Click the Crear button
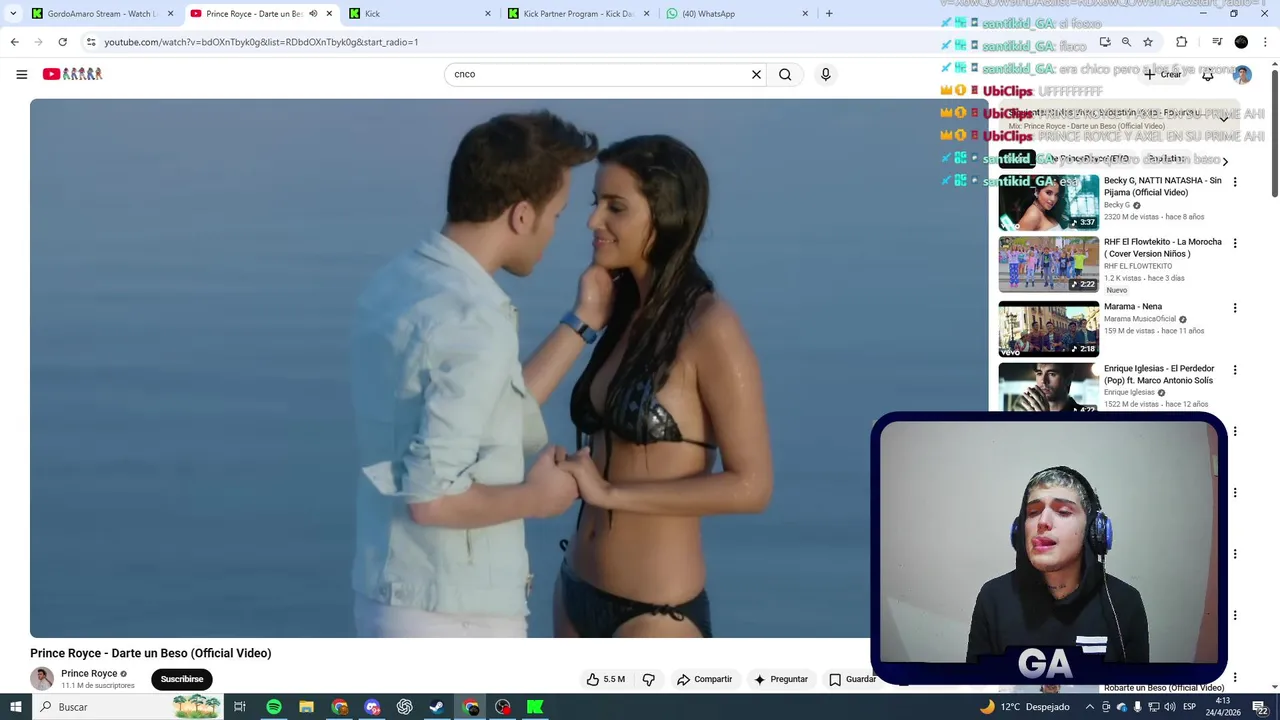 coord(1163,75)
